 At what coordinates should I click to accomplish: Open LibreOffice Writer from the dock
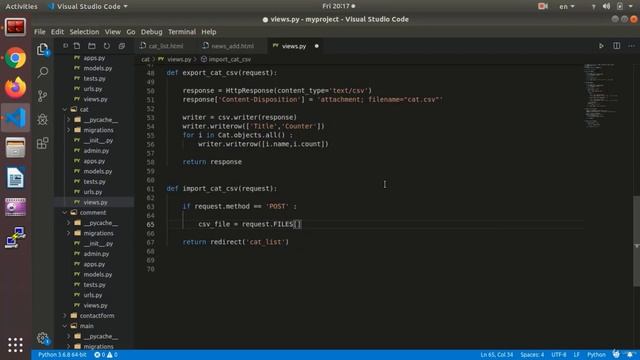click(x=16, y=177)
